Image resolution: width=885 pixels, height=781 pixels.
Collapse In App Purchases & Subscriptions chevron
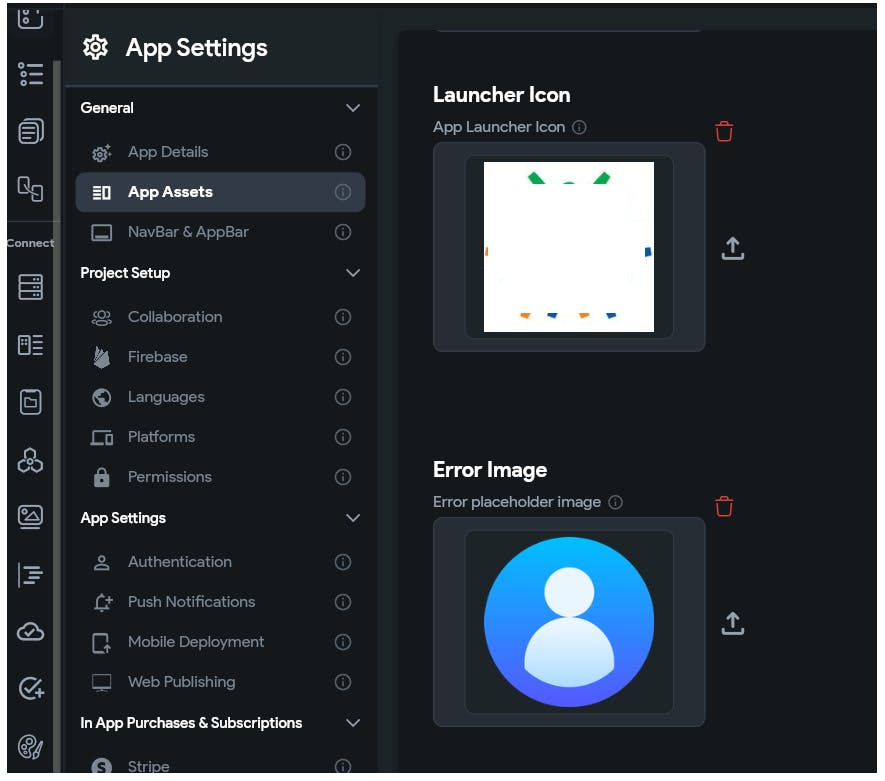tap(353, 723)
